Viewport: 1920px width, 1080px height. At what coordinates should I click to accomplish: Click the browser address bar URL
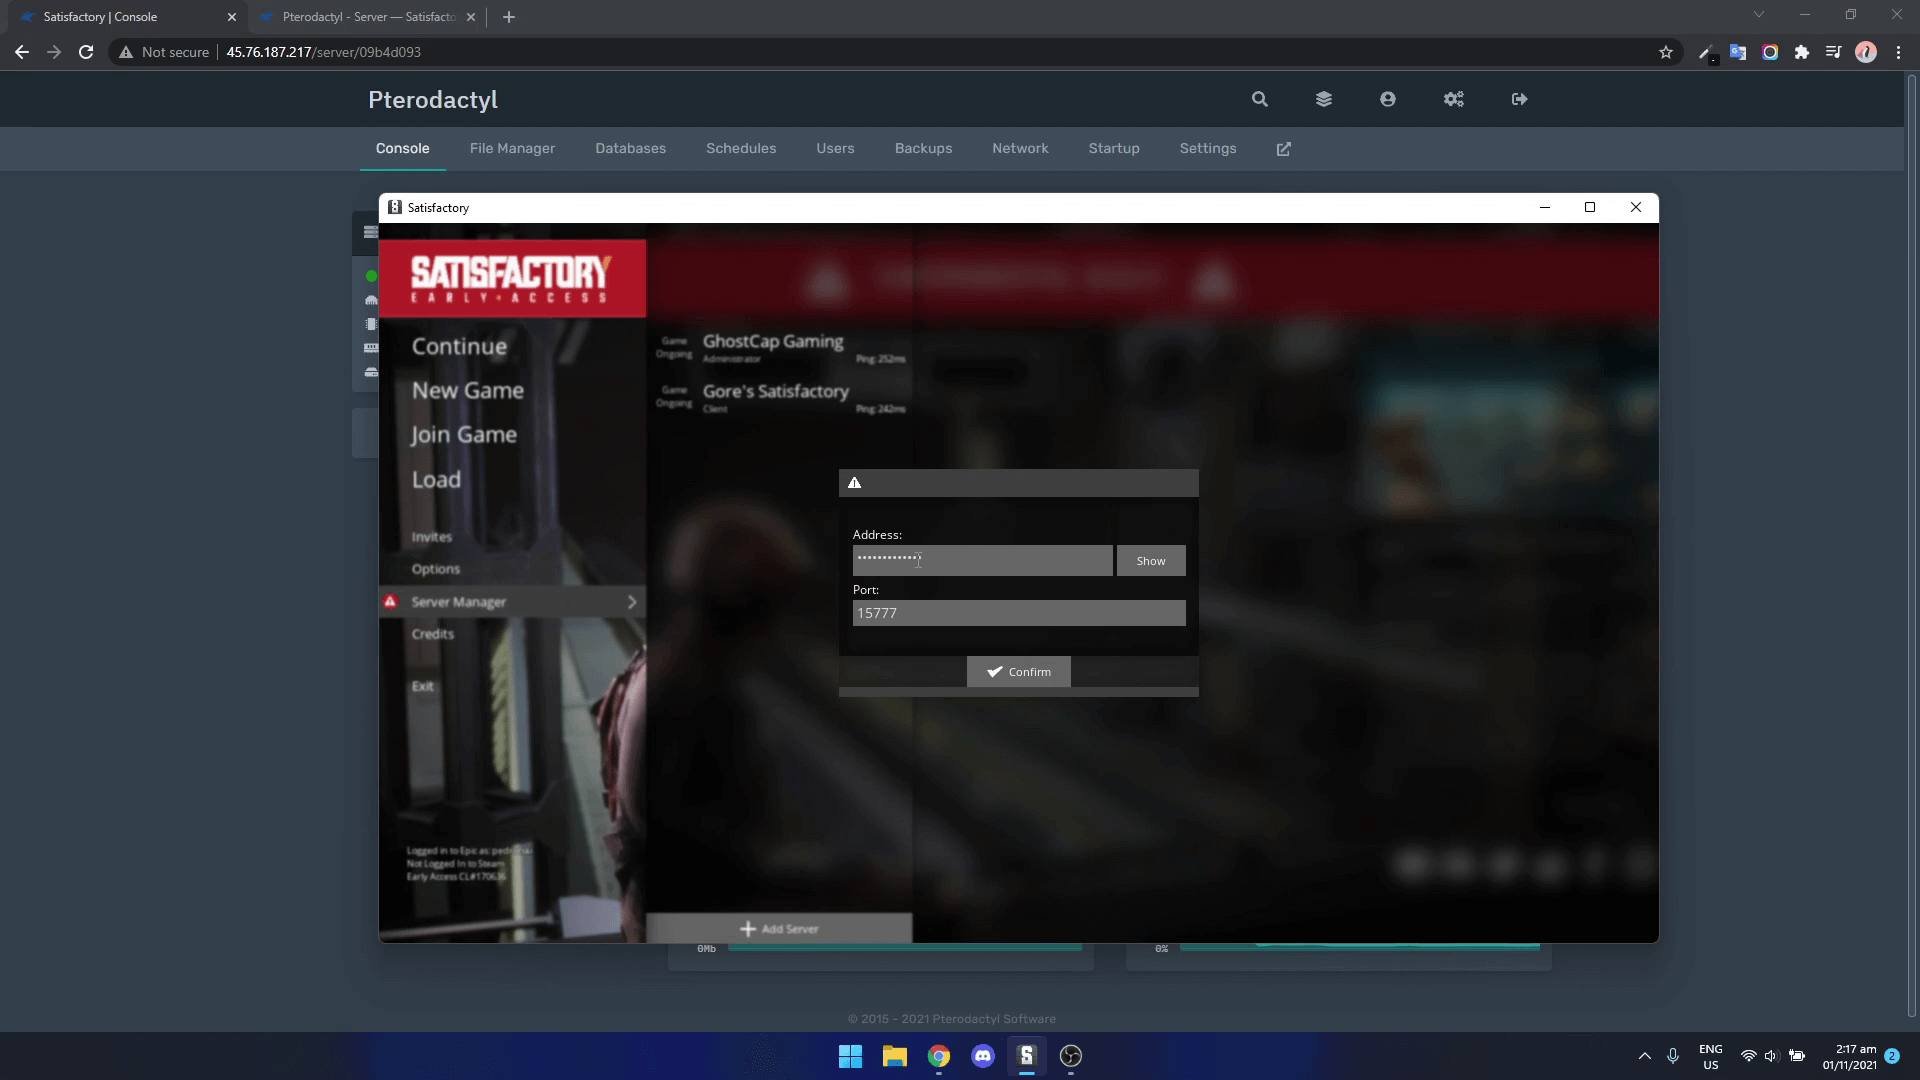point(323,52)
